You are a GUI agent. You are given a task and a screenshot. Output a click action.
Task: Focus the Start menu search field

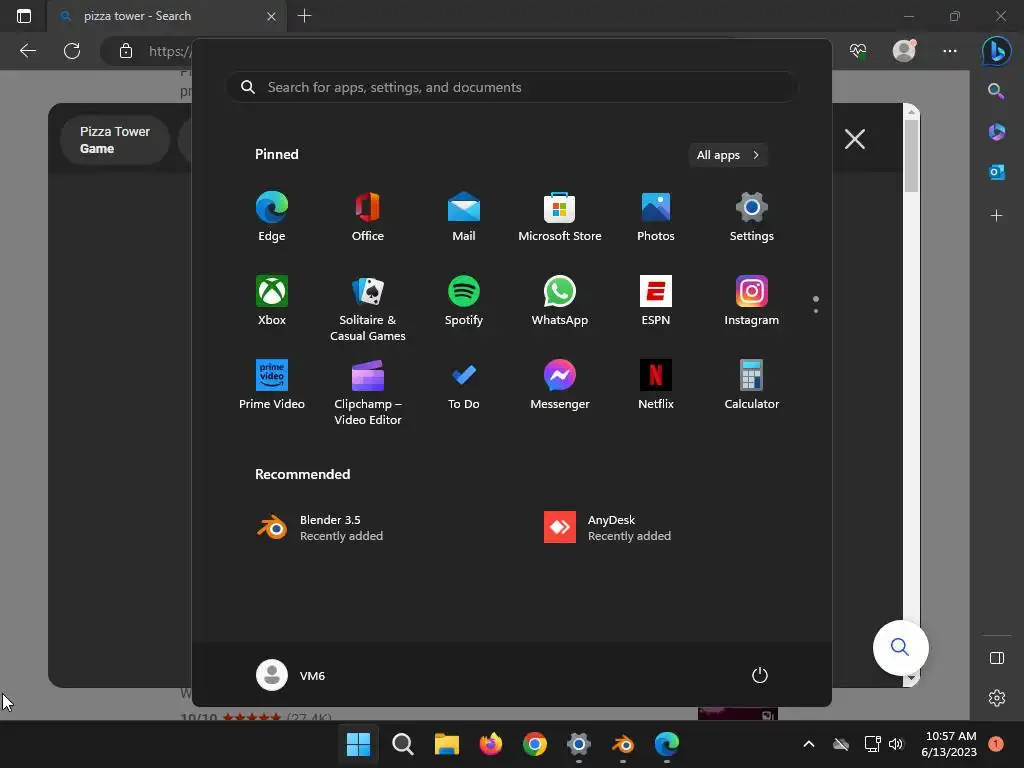pos(512,87)
